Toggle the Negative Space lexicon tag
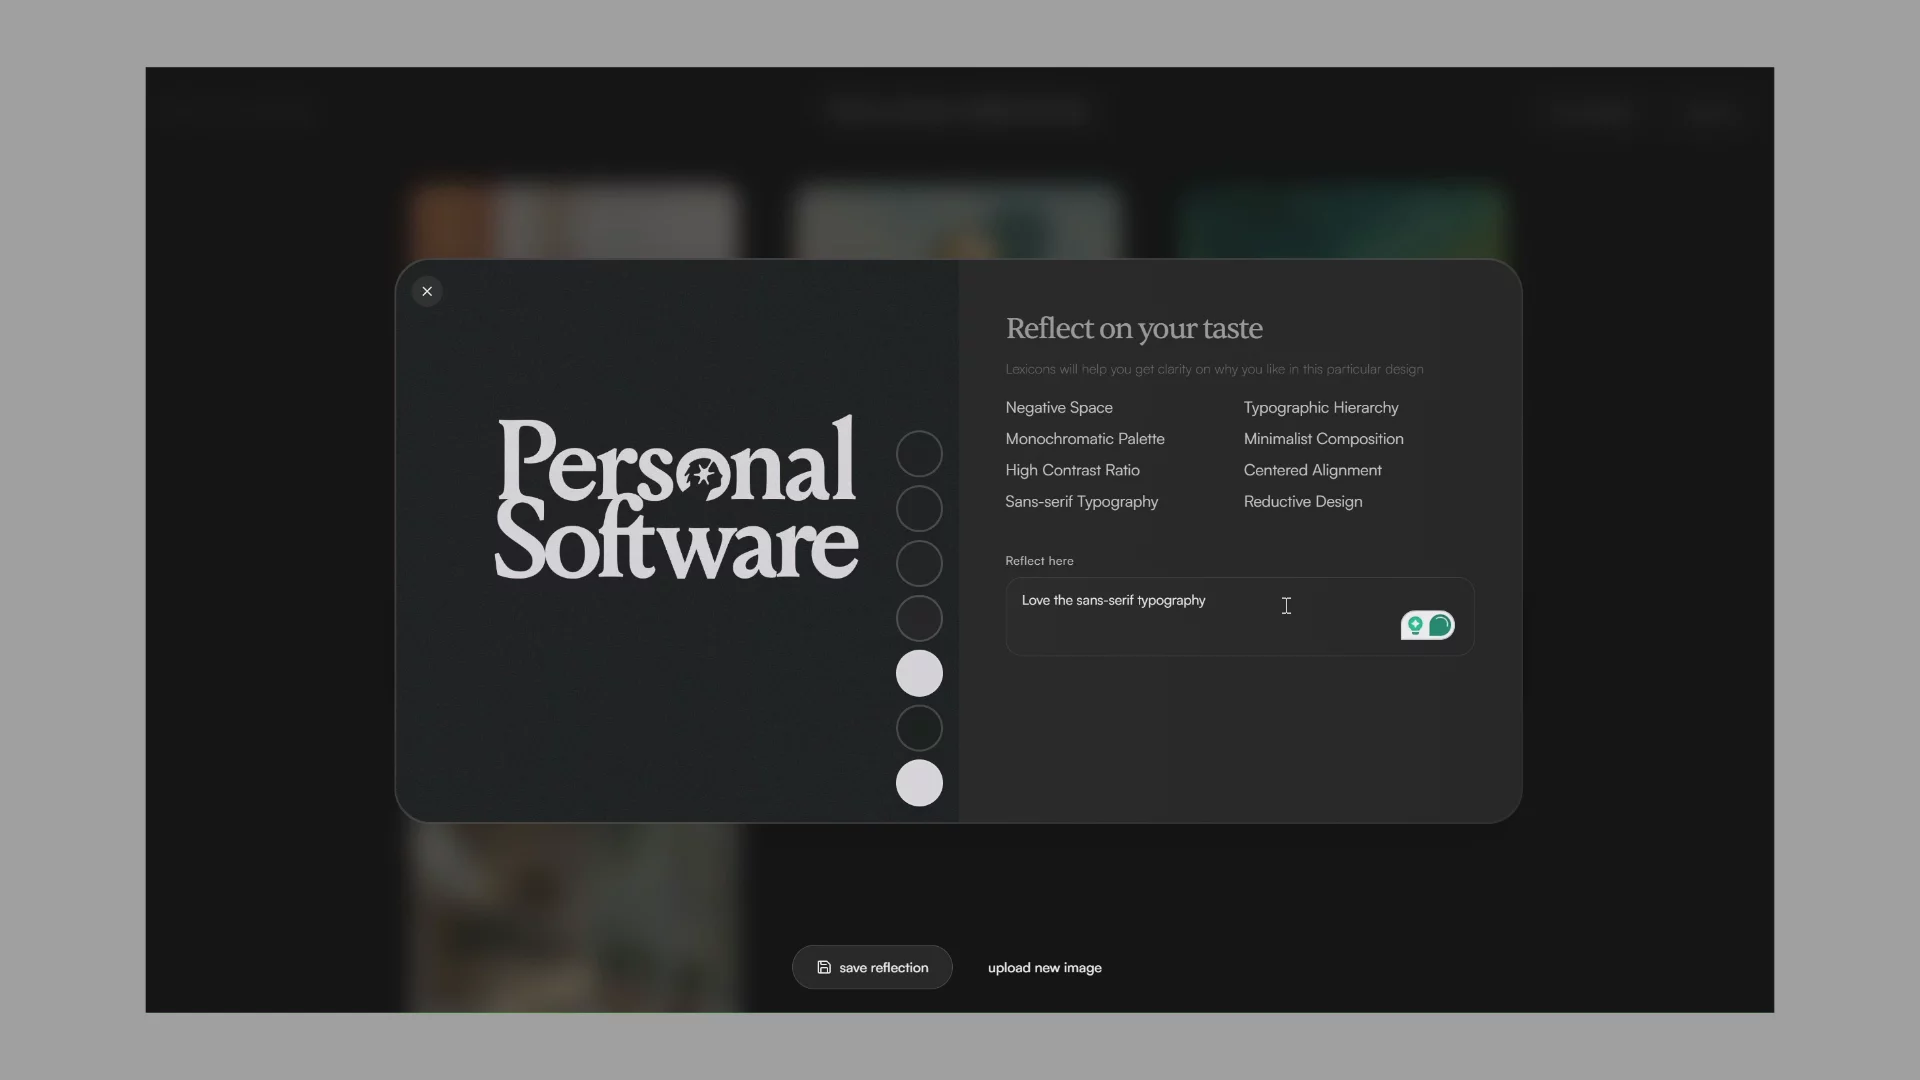 tap(1058, 407)
